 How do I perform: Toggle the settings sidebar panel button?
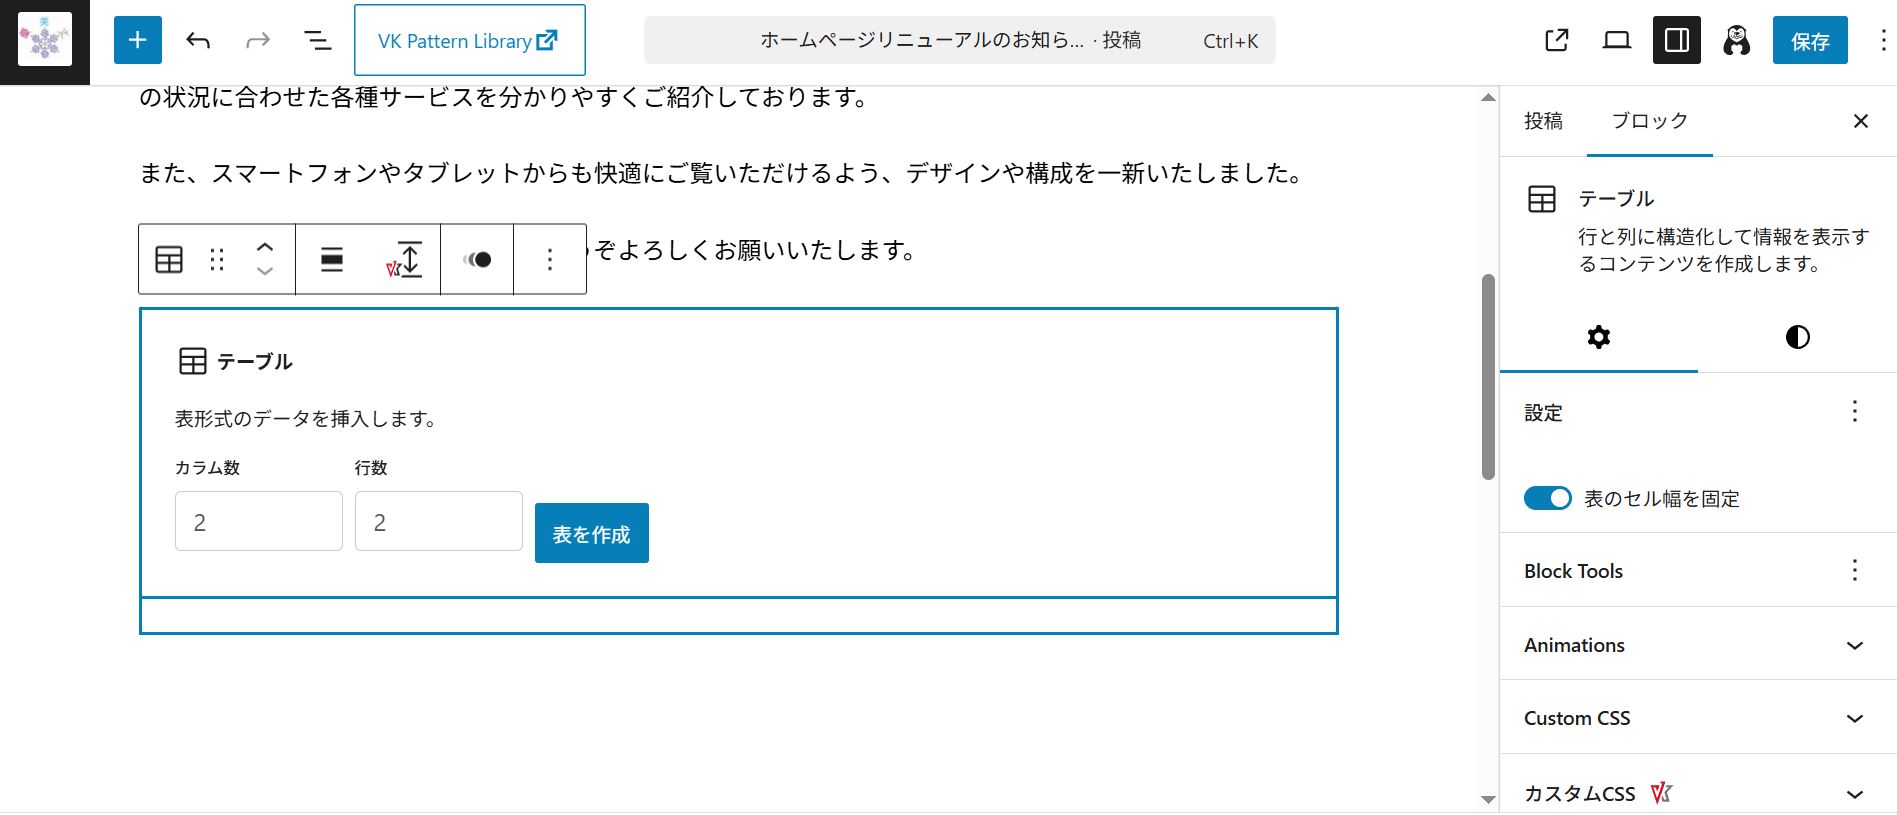(1676, 40)
